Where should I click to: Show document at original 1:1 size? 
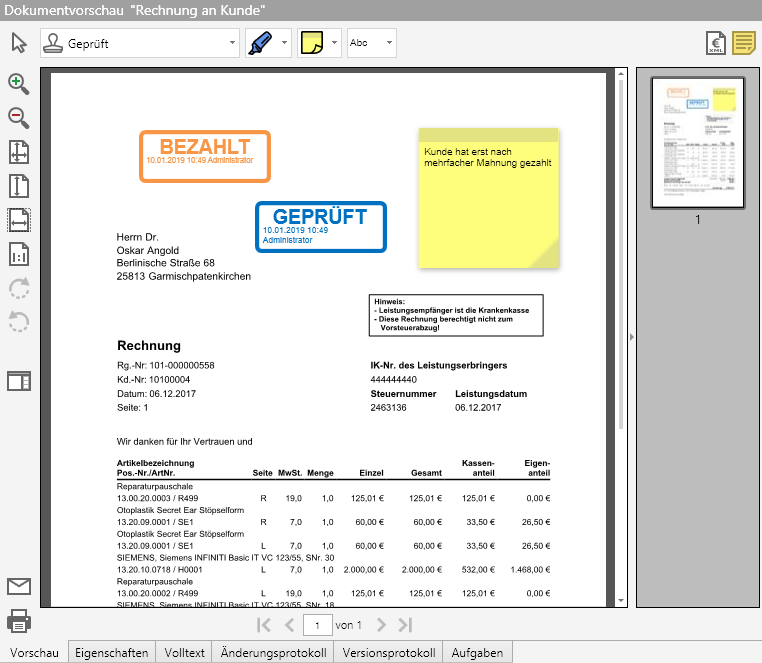coord(19,254)
